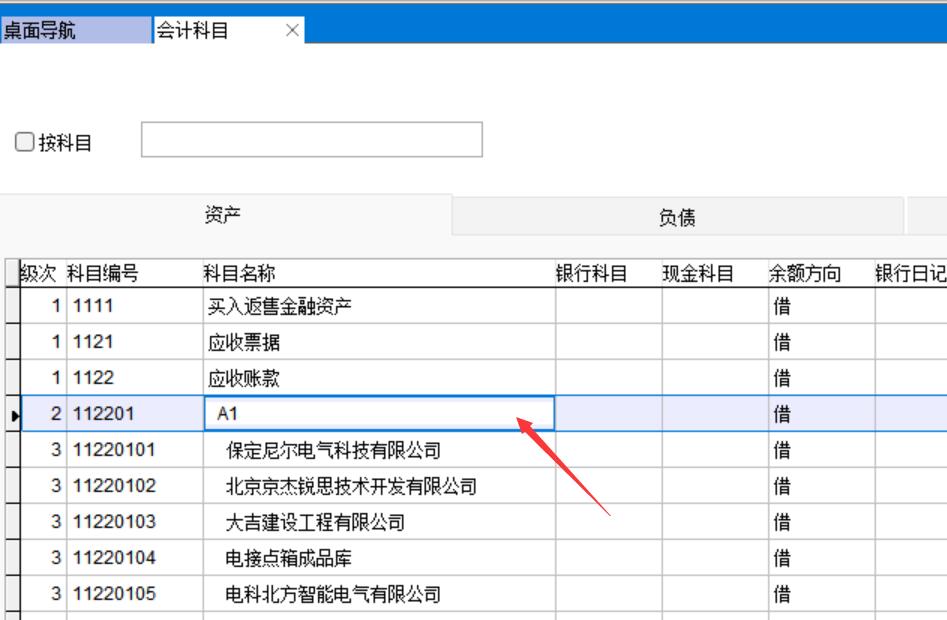
Task: Select 保定尼尔电气科技有限公司 sub-account
Action: point(333,451)
